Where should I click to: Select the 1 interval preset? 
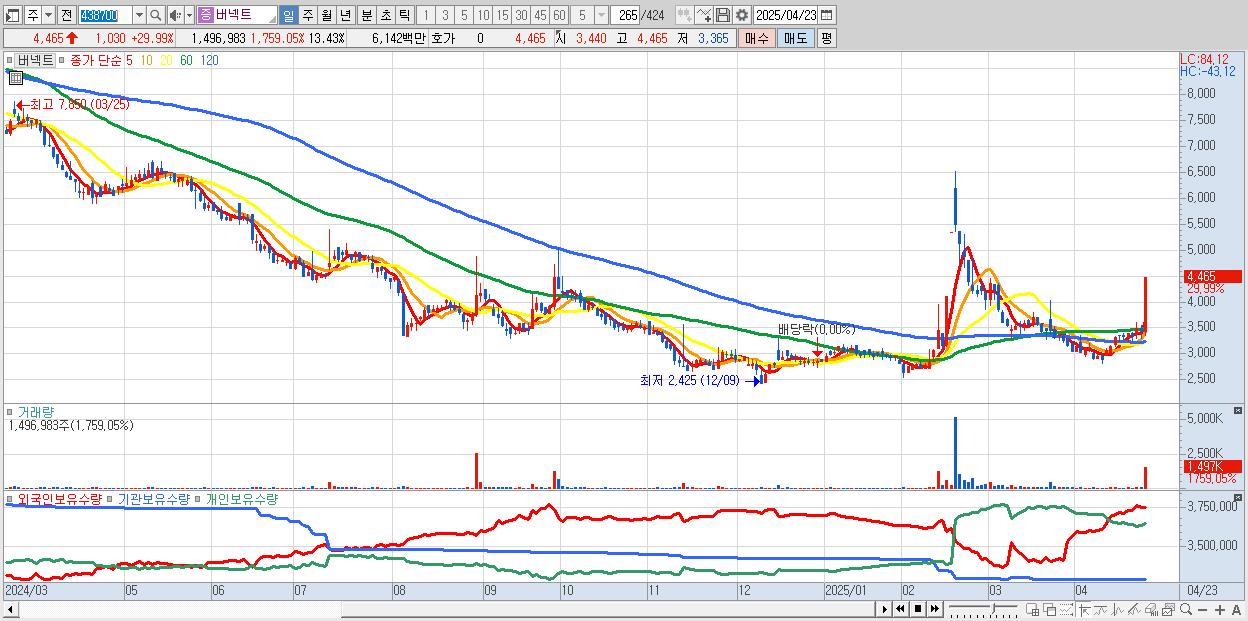point(425,15)
